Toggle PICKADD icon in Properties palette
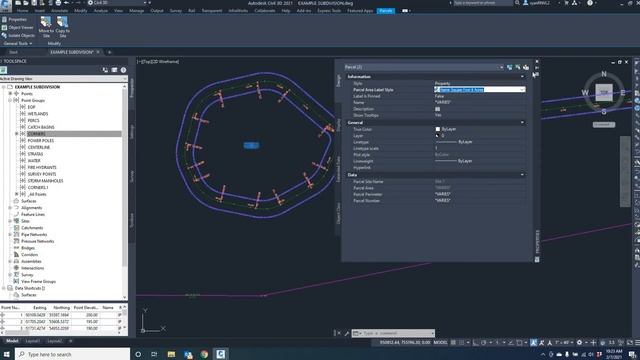640x360 pixels. pyautogui.click(x=509, y=67)
